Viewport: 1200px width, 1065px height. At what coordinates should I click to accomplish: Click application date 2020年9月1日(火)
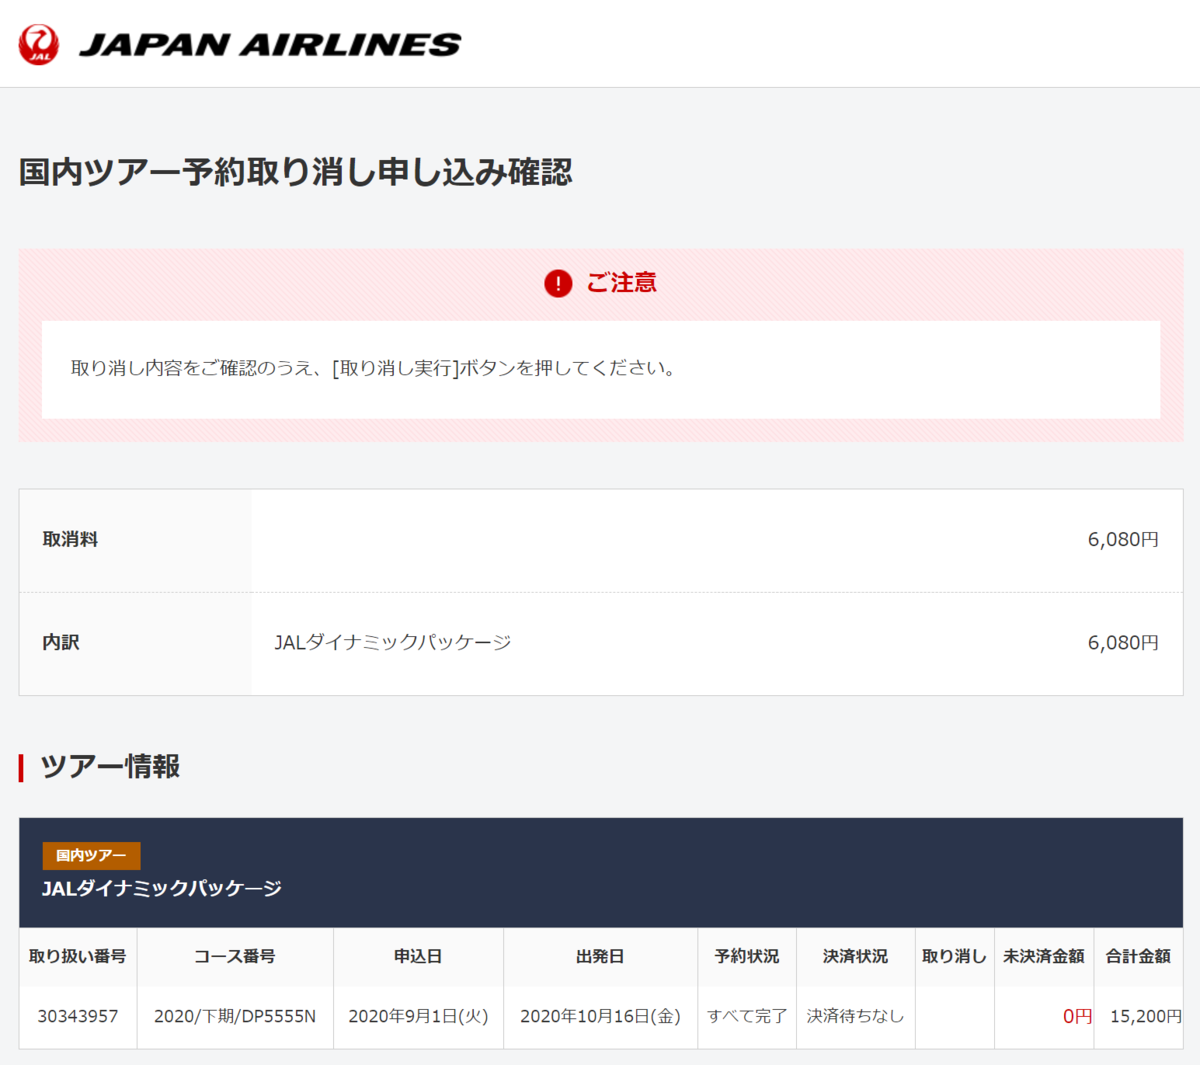[x=418, y=1016]
